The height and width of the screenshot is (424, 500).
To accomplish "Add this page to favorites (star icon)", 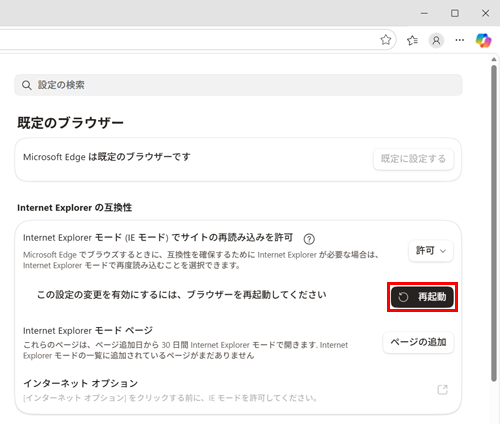I will tap(386, 40).
